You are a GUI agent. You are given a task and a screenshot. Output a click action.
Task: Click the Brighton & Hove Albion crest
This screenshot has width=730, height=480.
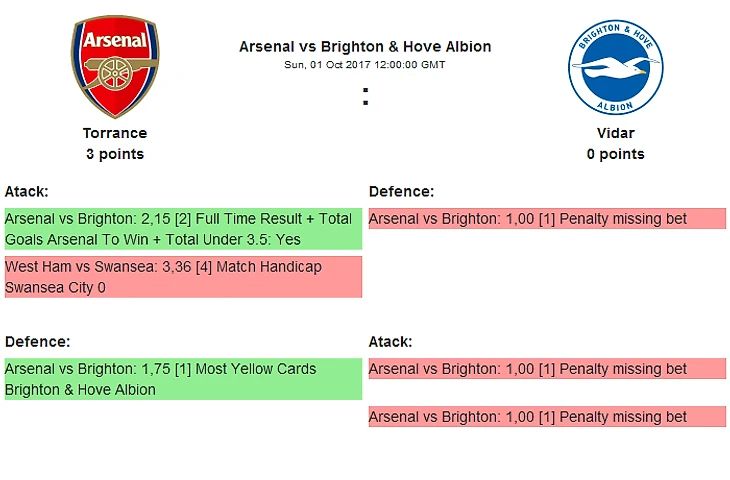point(615,69)
